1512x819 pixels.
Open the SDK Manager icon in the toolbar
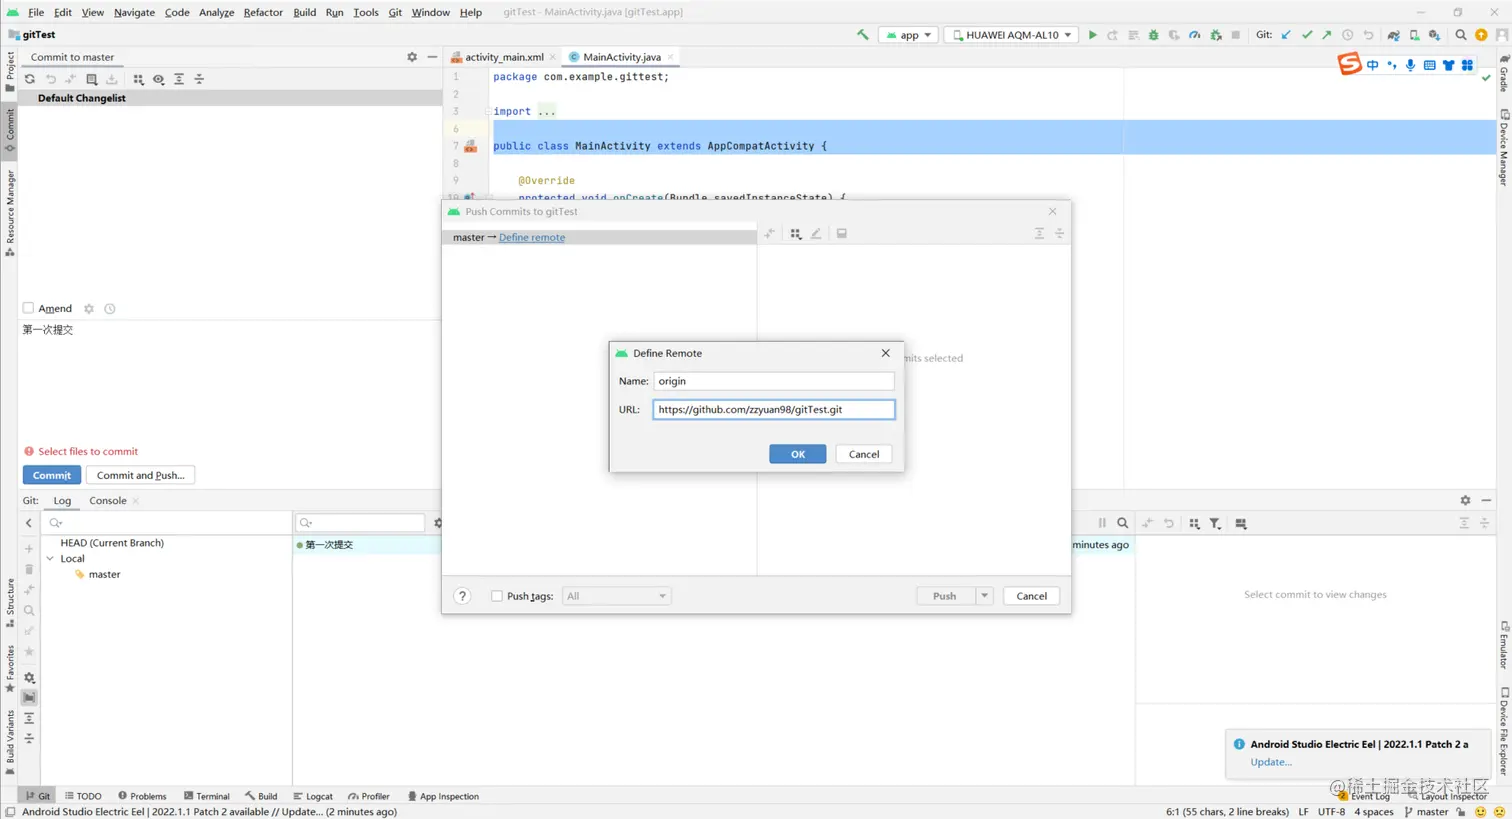[x=1434, y=35]
